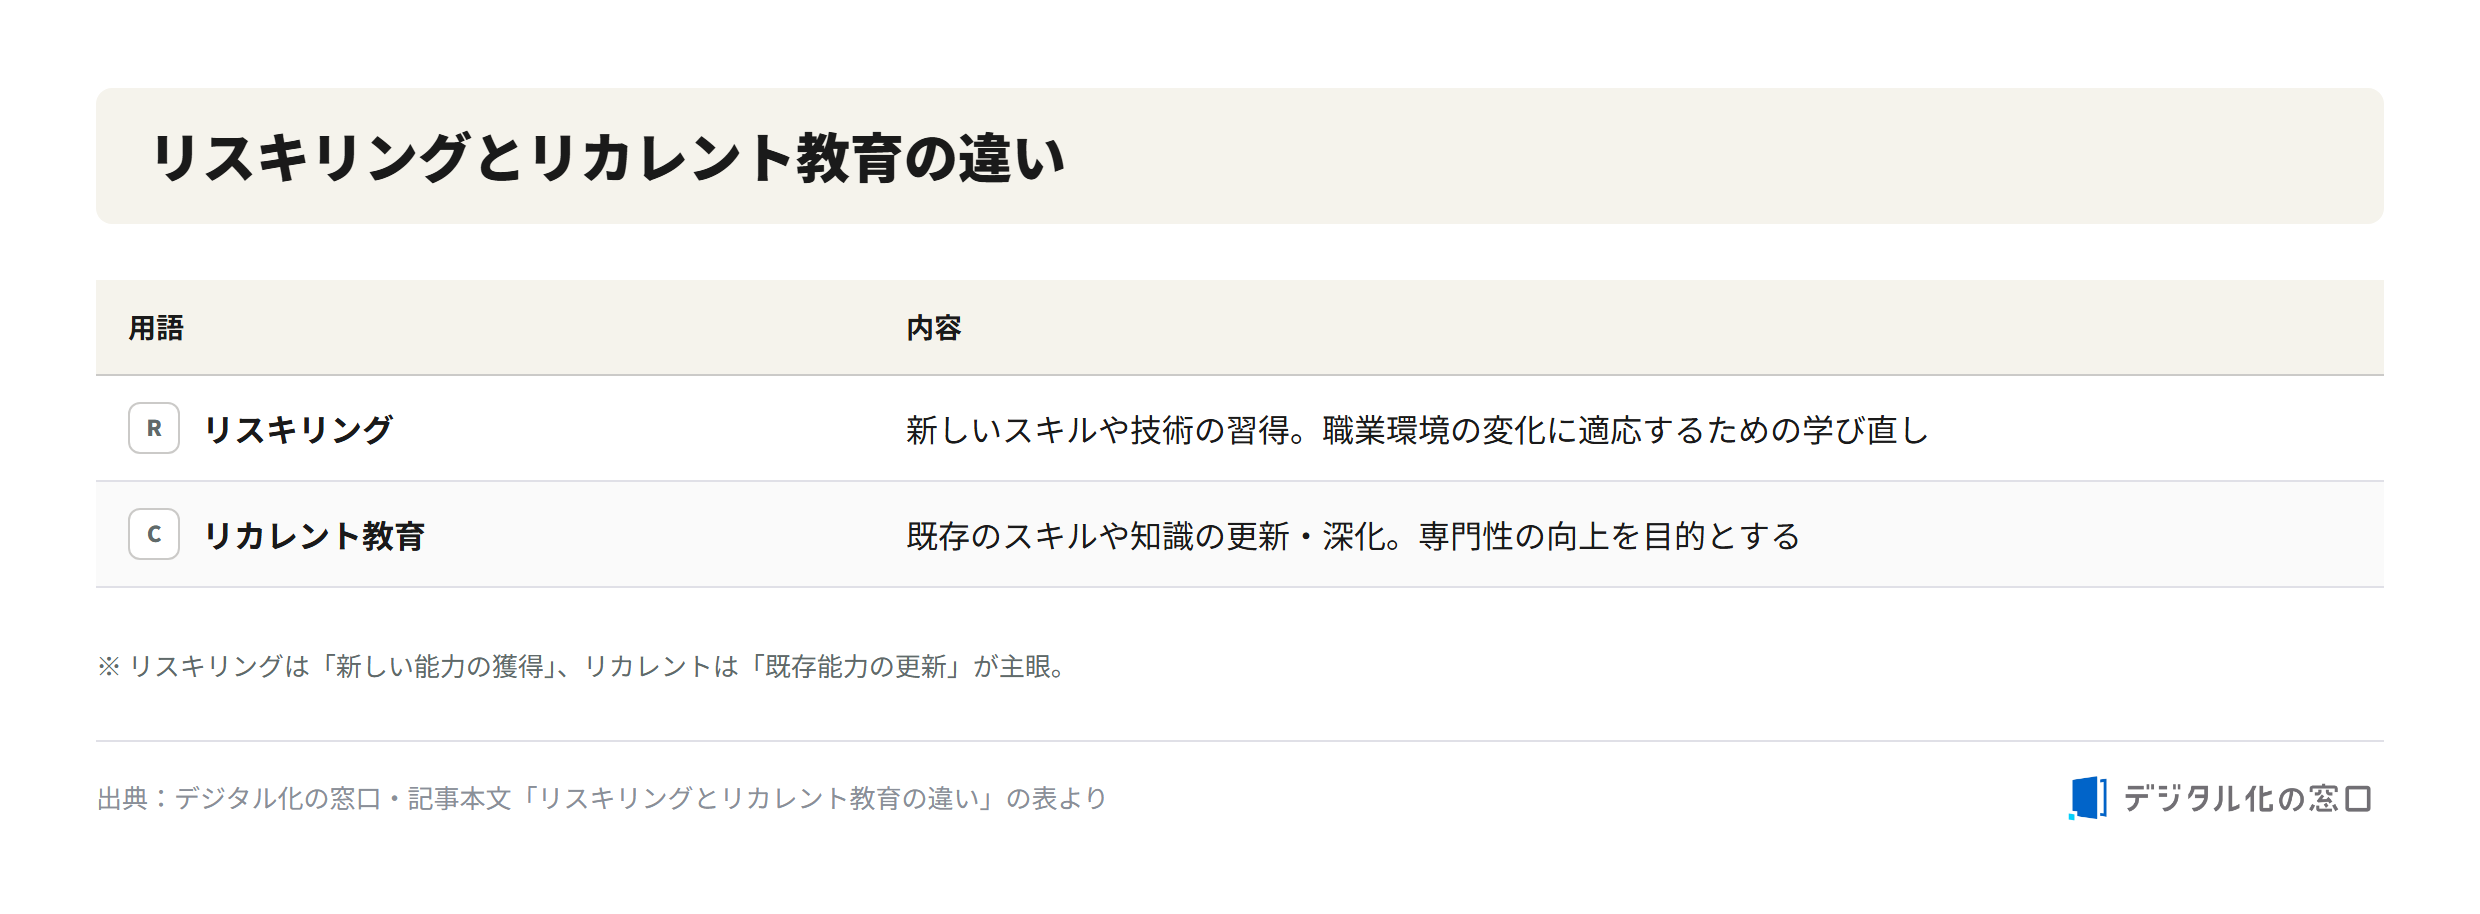2480x914 pixels.
Task: Select the リスキリング term label
Action: 298,429
